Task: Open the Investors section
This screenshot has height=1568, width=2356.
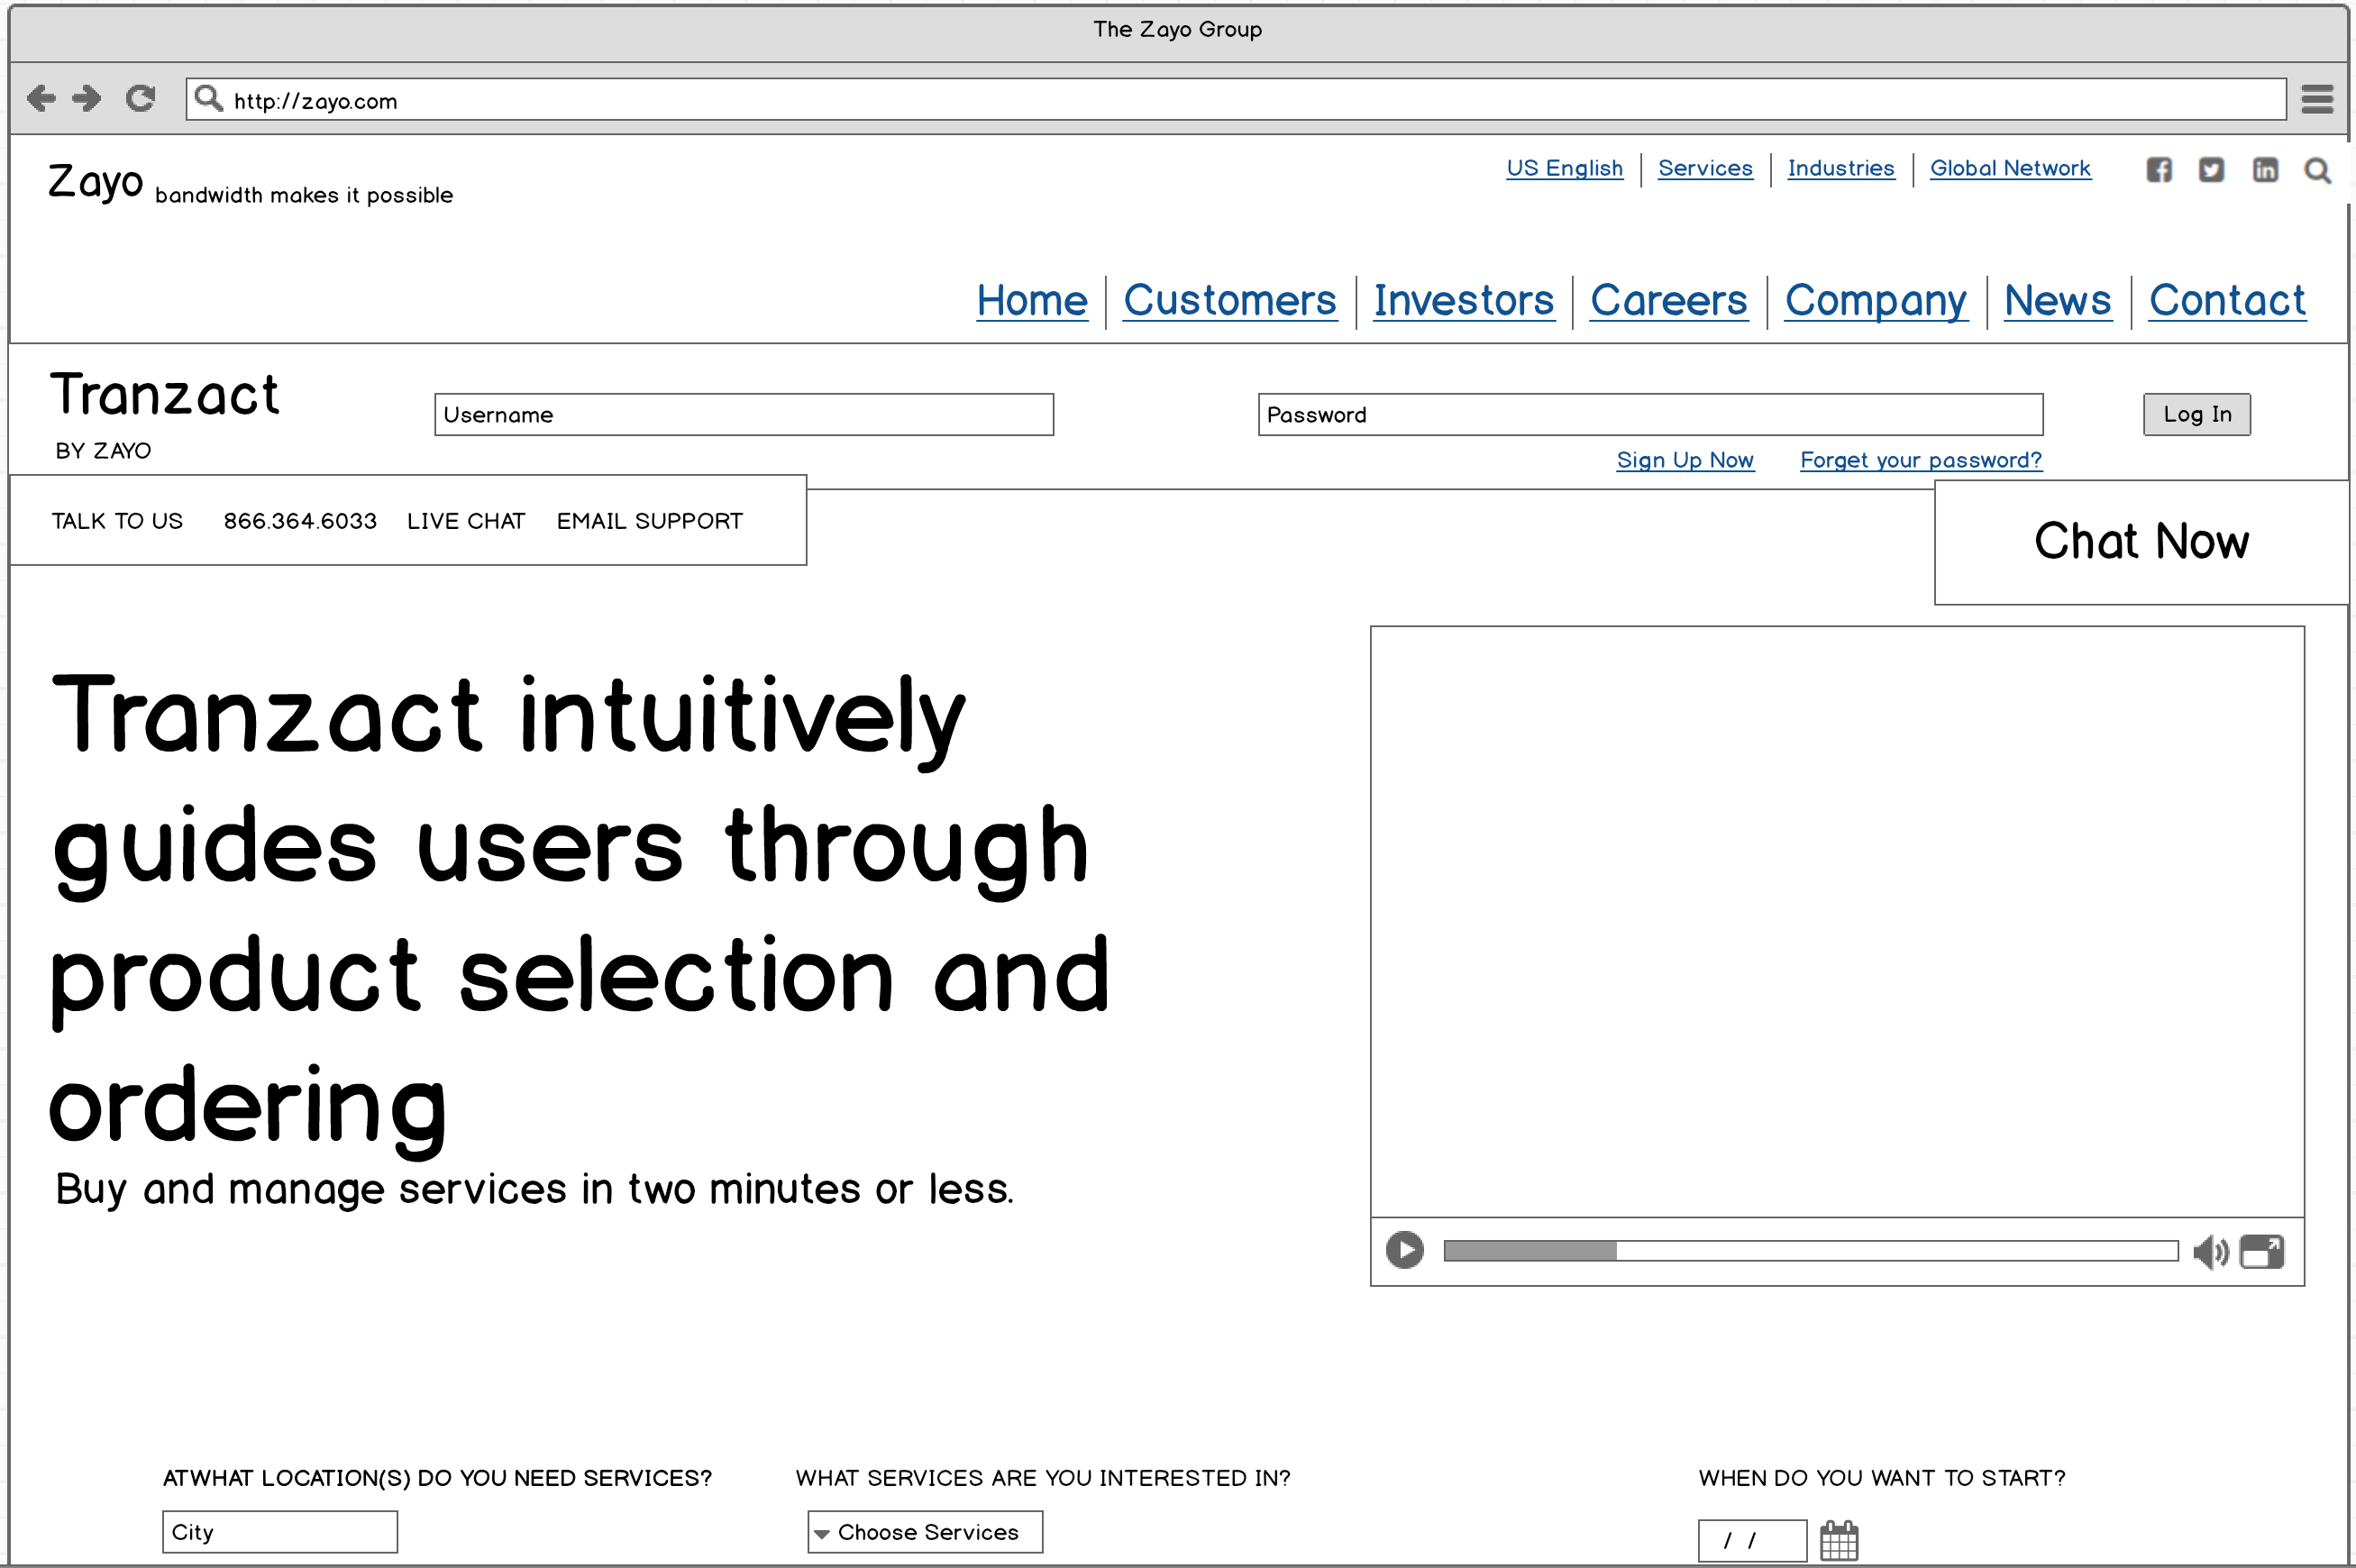Action: coord(1464,300)
